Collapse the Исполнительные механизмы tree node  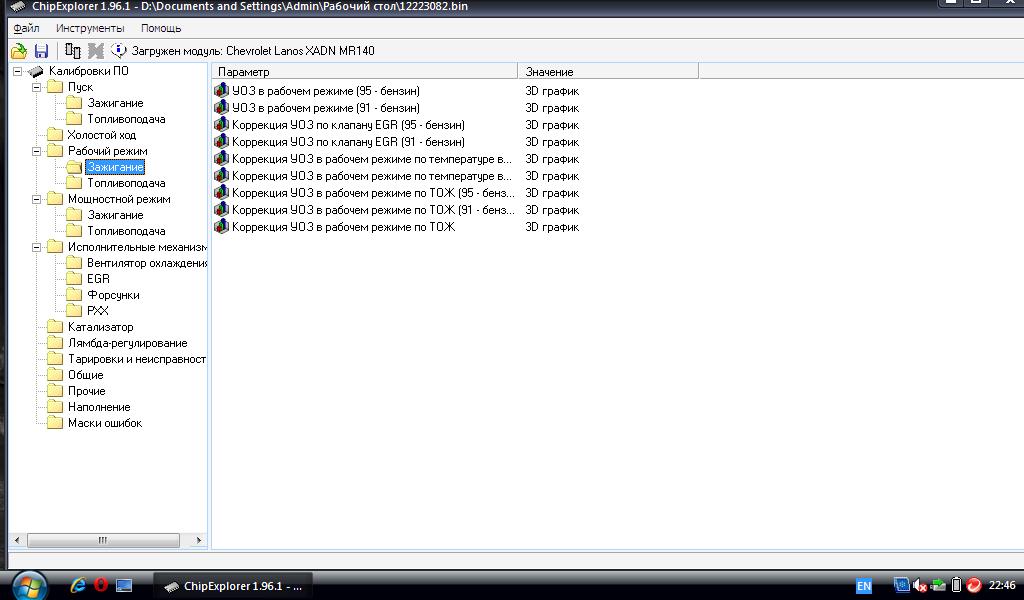37,247
